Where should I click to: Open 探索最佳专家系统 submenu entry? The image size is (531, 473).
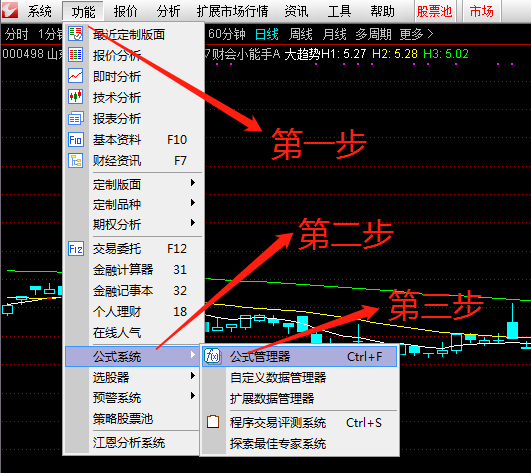click(299, 444)
